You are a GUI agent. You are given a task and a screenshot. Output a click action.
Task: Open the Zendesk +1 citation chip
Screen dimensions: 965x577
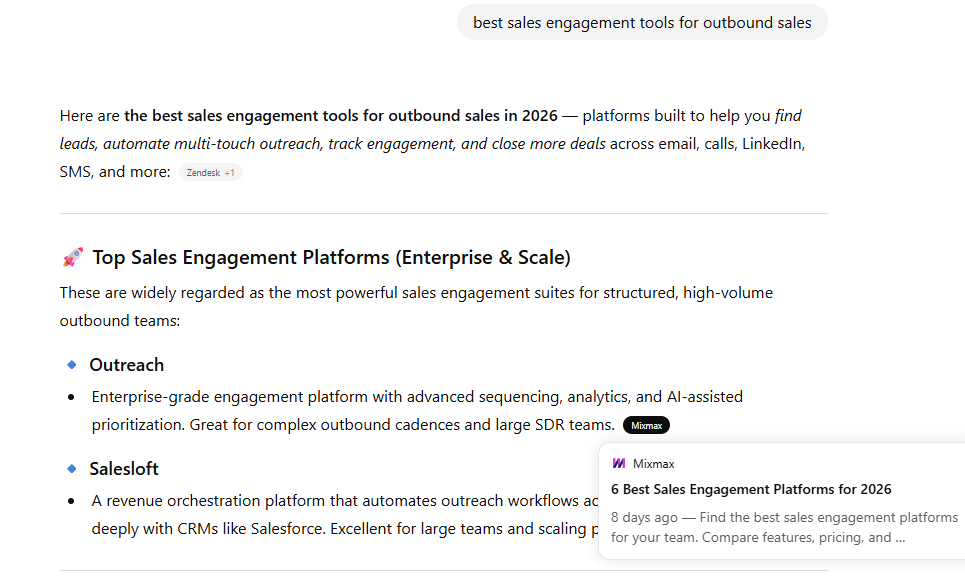211,172
